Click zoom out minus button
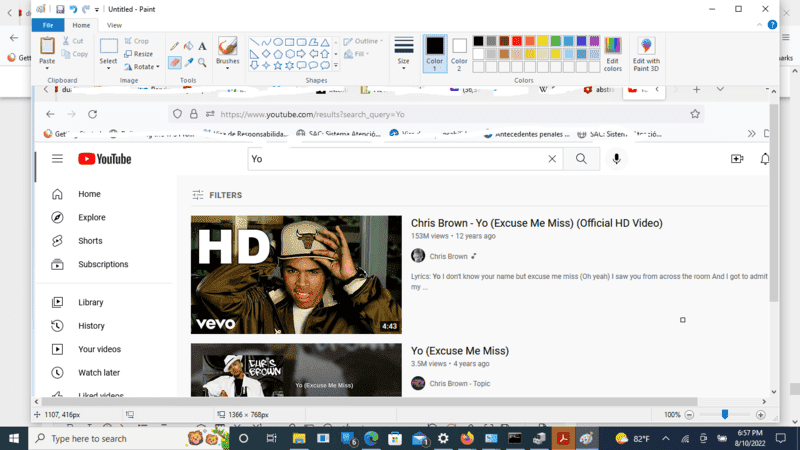 (x=689, y=415)
